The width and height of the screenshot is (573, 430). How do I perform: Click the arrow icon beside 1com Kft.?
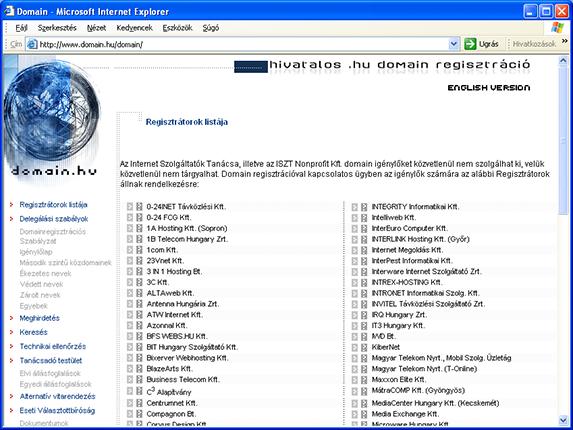coord(130,250)
